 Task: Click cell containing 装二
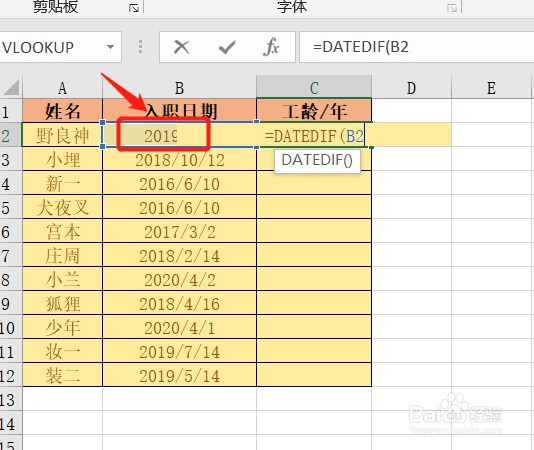(62, 376)
